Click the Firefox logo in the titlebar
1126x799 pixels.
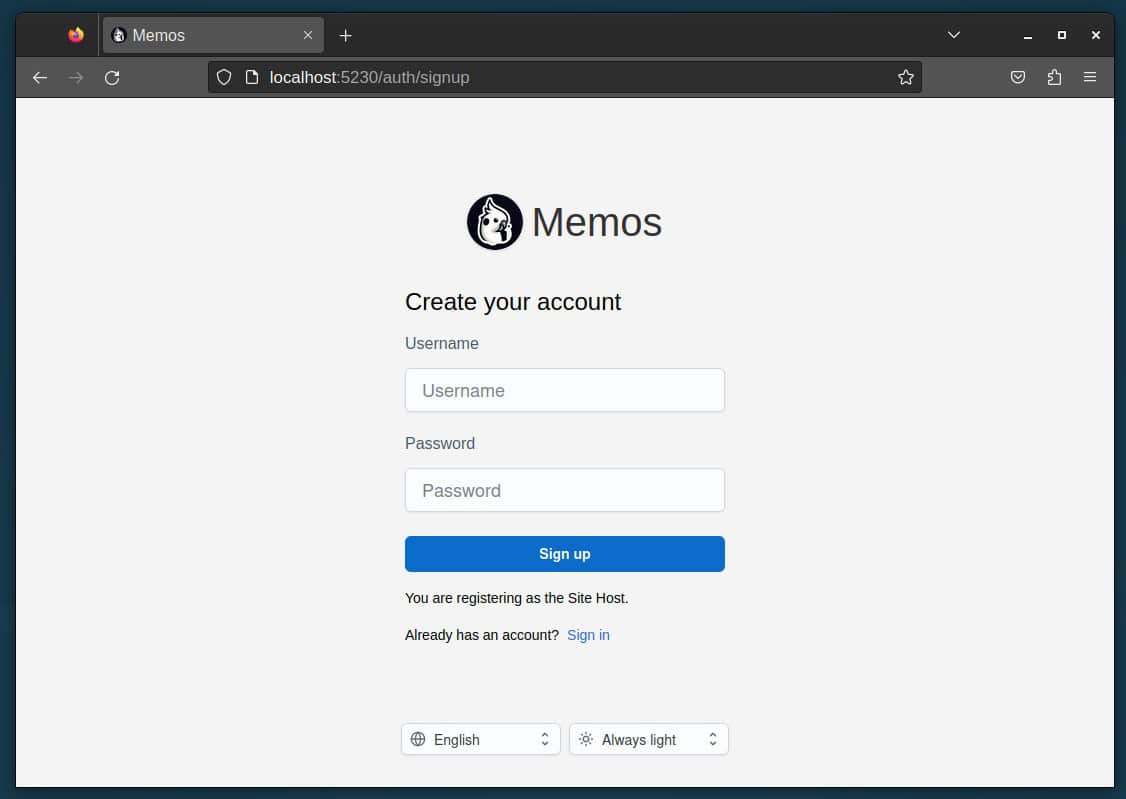[75, 34]
